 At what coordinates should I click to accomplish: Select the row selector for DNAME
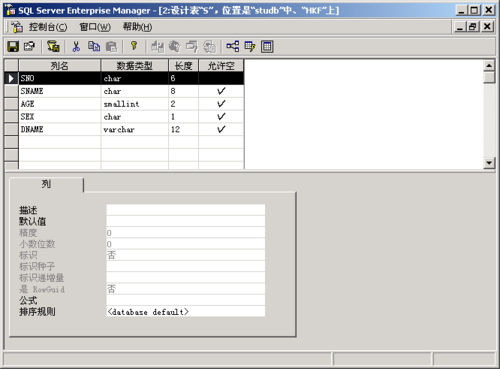[11, 129]
